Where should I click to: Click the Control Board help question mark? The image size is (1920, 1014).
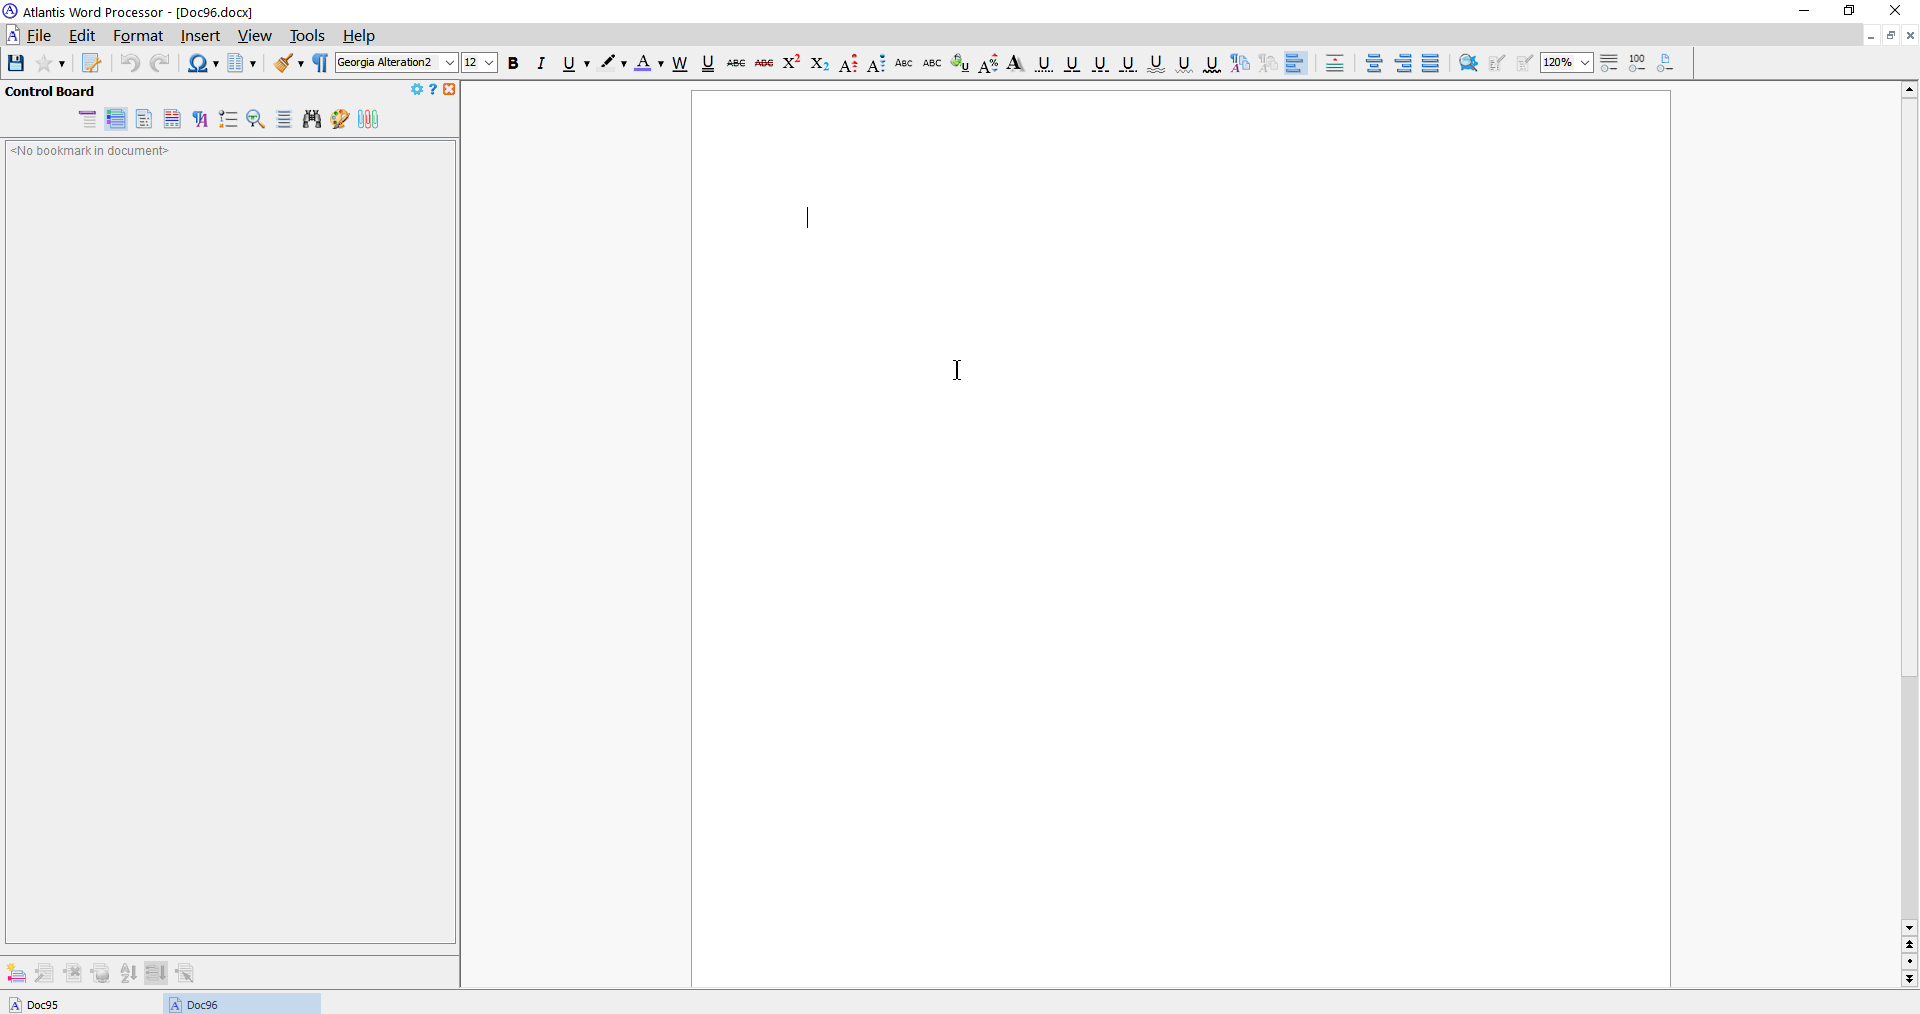[x=433, y=90]
